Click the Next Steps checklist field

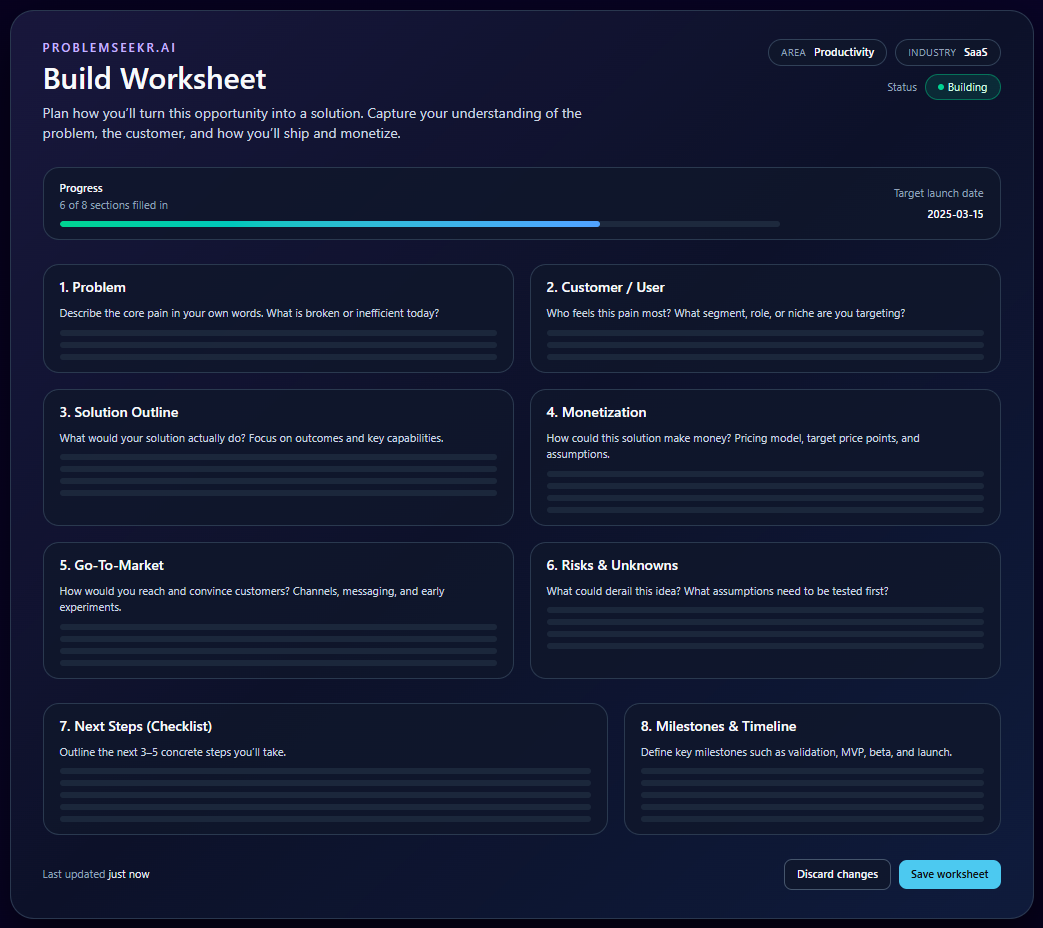click(325, 795)
